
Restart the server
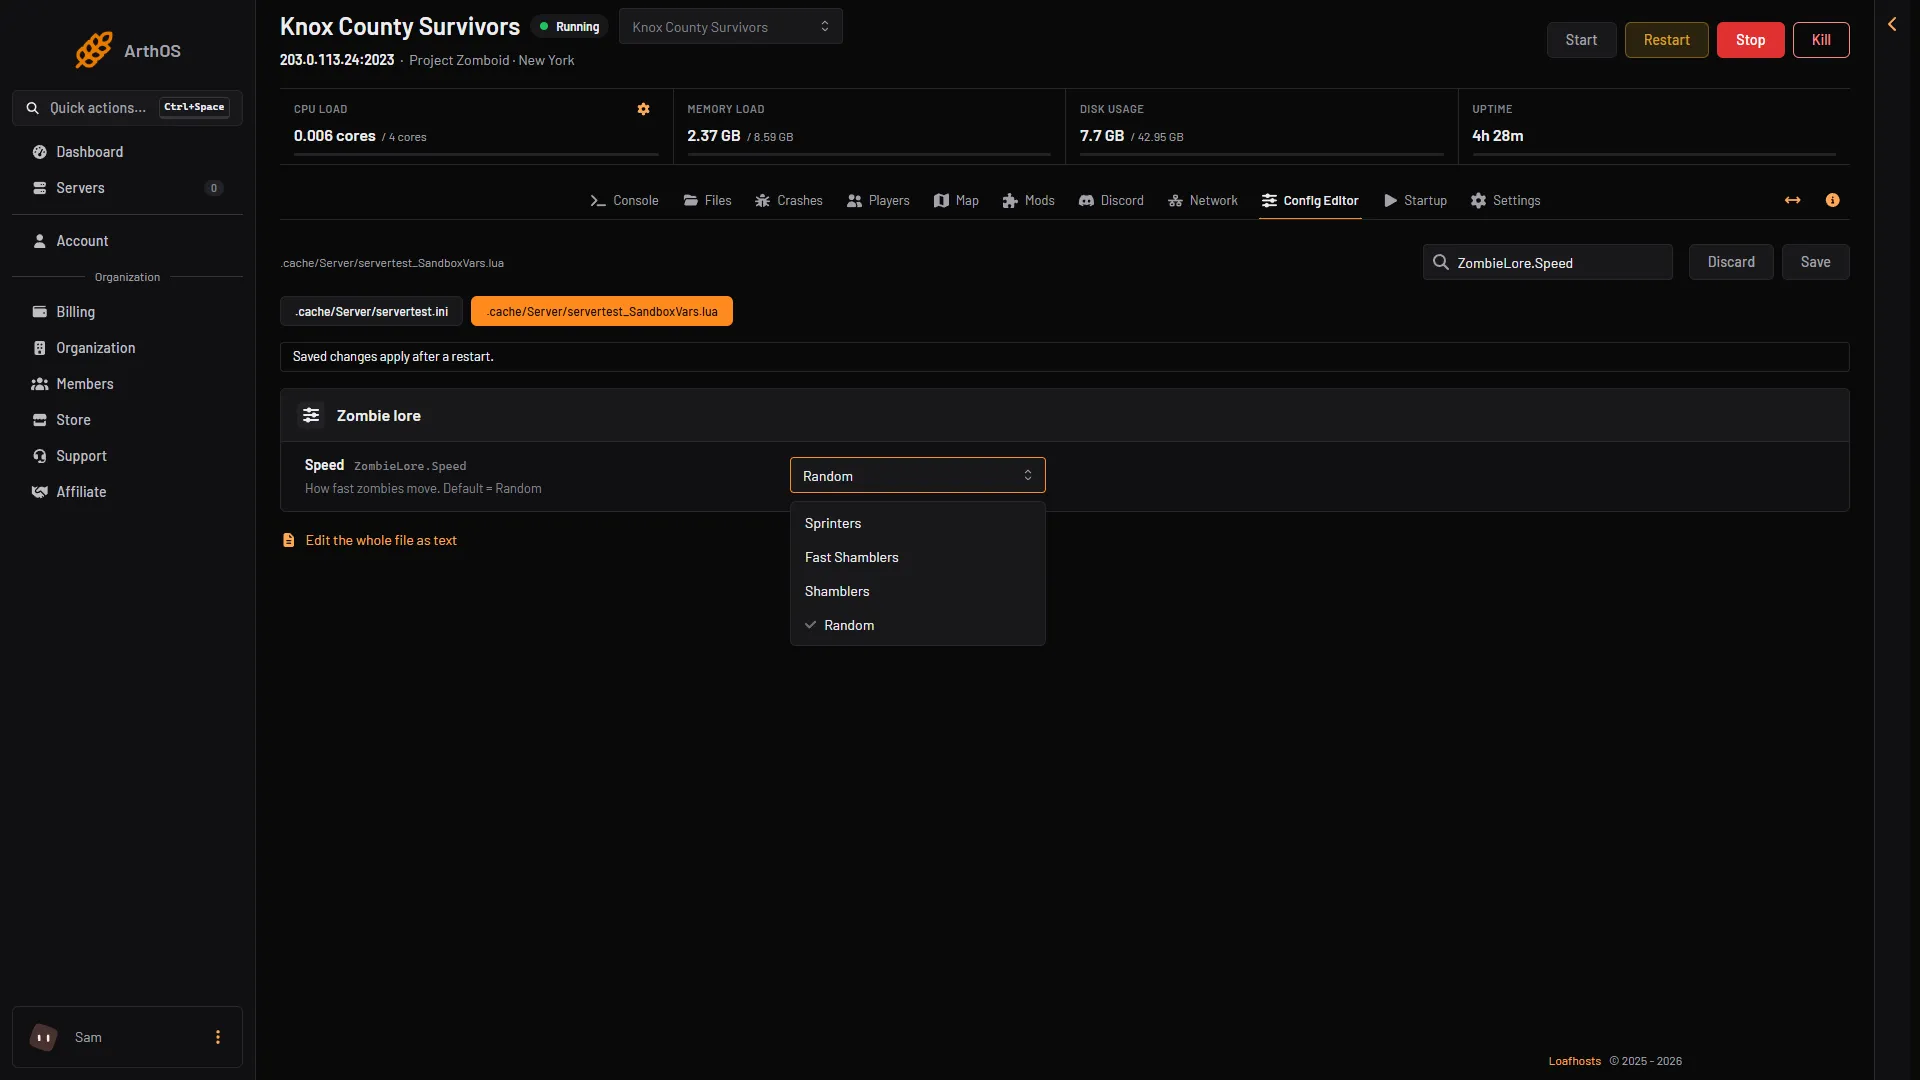(1666, 40)
